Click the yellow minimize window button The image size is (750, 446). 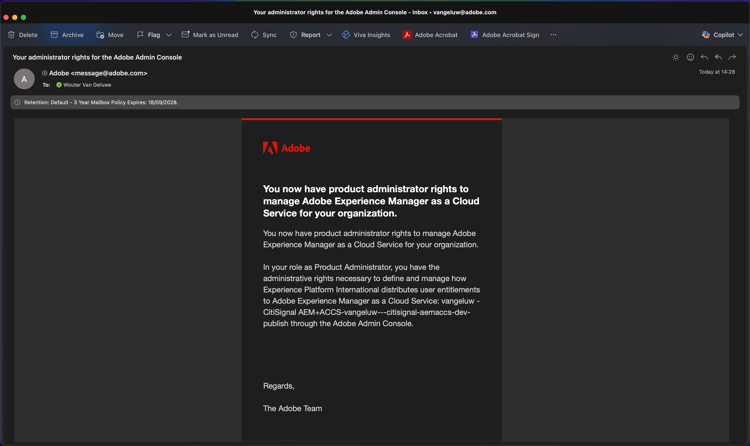pyautogui.click(x=15, y=17)
